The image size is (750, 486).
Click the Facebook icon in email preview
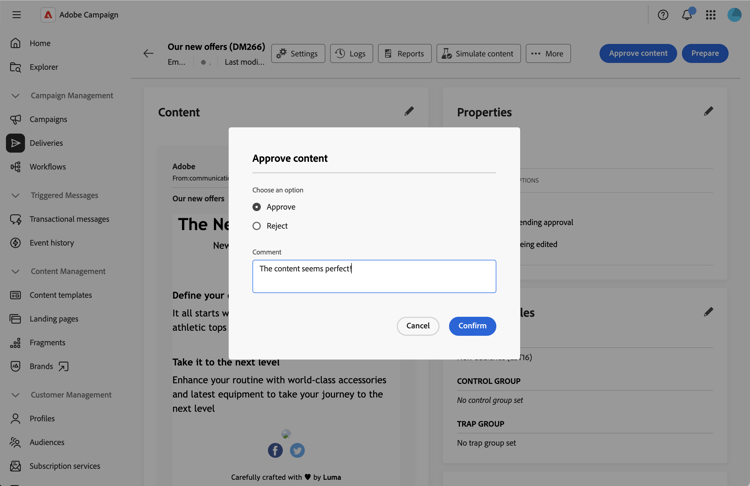(x=275, y=450)
